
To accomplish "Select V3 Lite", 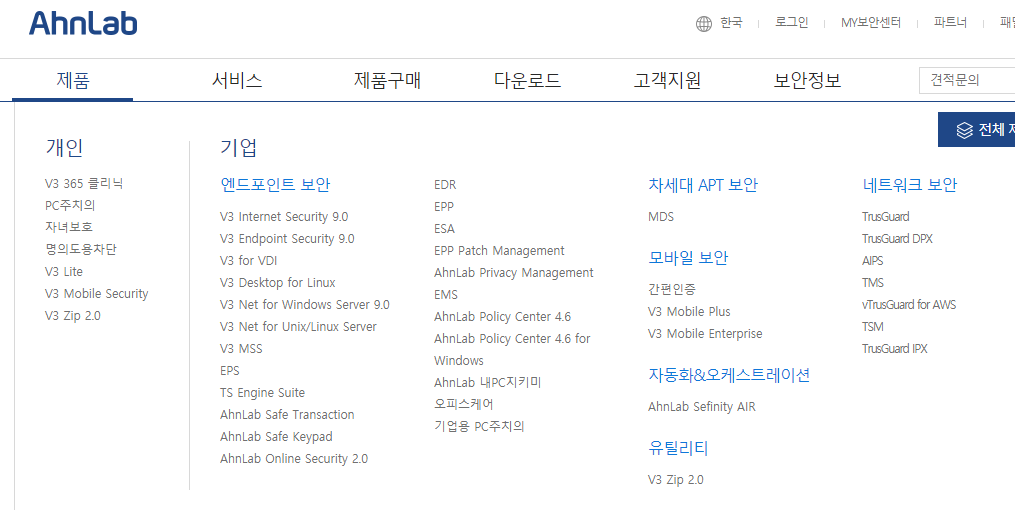I will [x=63, y=272].
